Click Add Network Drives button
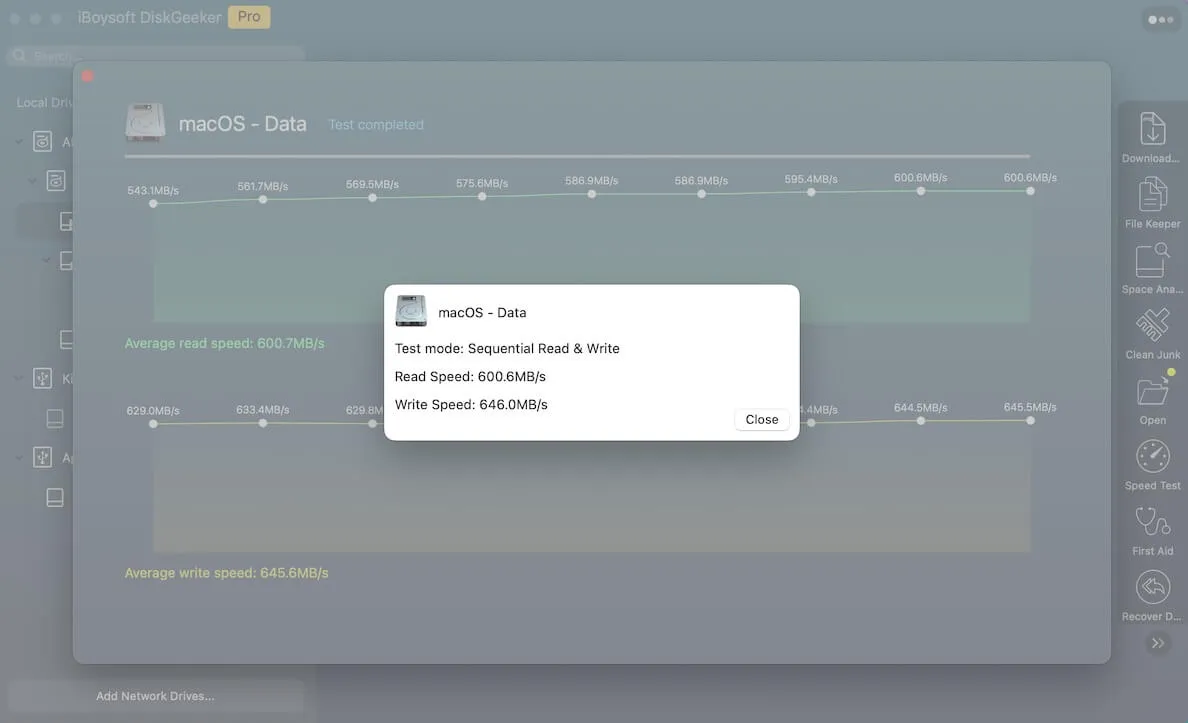The image size is (1188, 723). [155, 696]
